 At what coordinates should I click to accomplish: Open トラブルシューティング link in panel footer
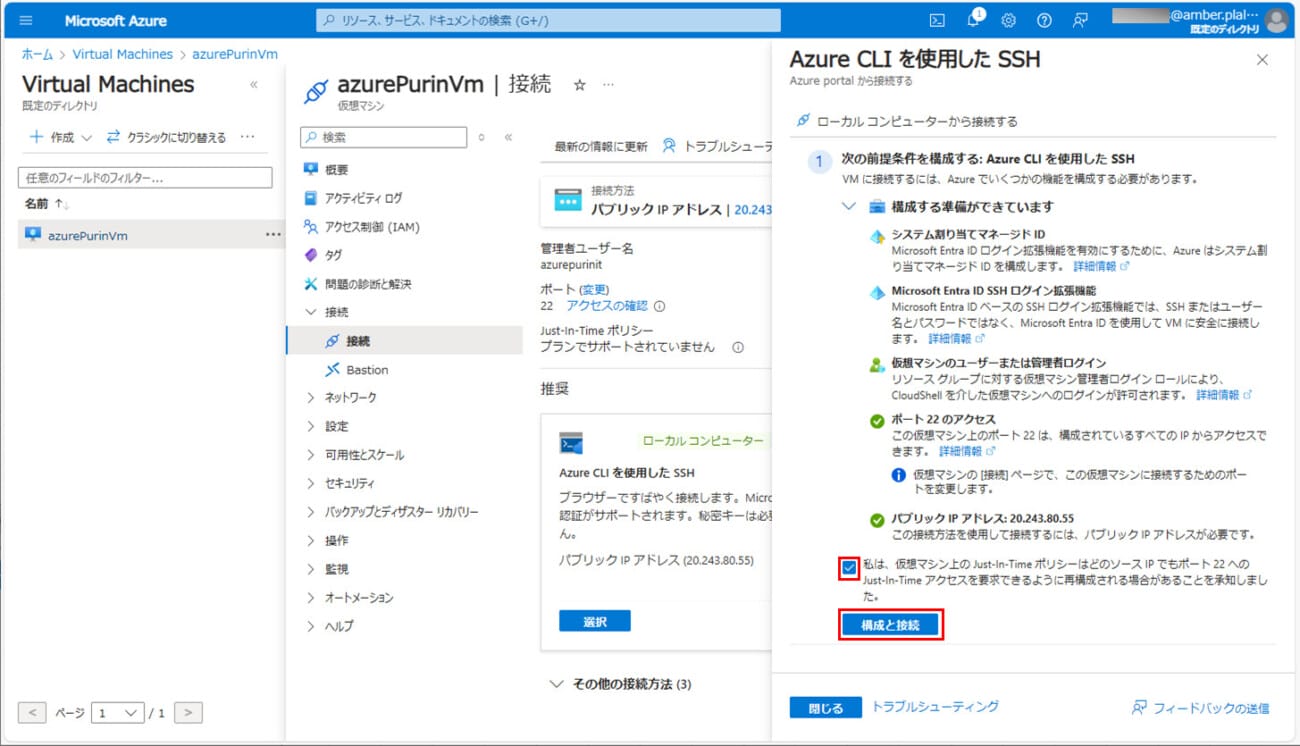point(935,706)
